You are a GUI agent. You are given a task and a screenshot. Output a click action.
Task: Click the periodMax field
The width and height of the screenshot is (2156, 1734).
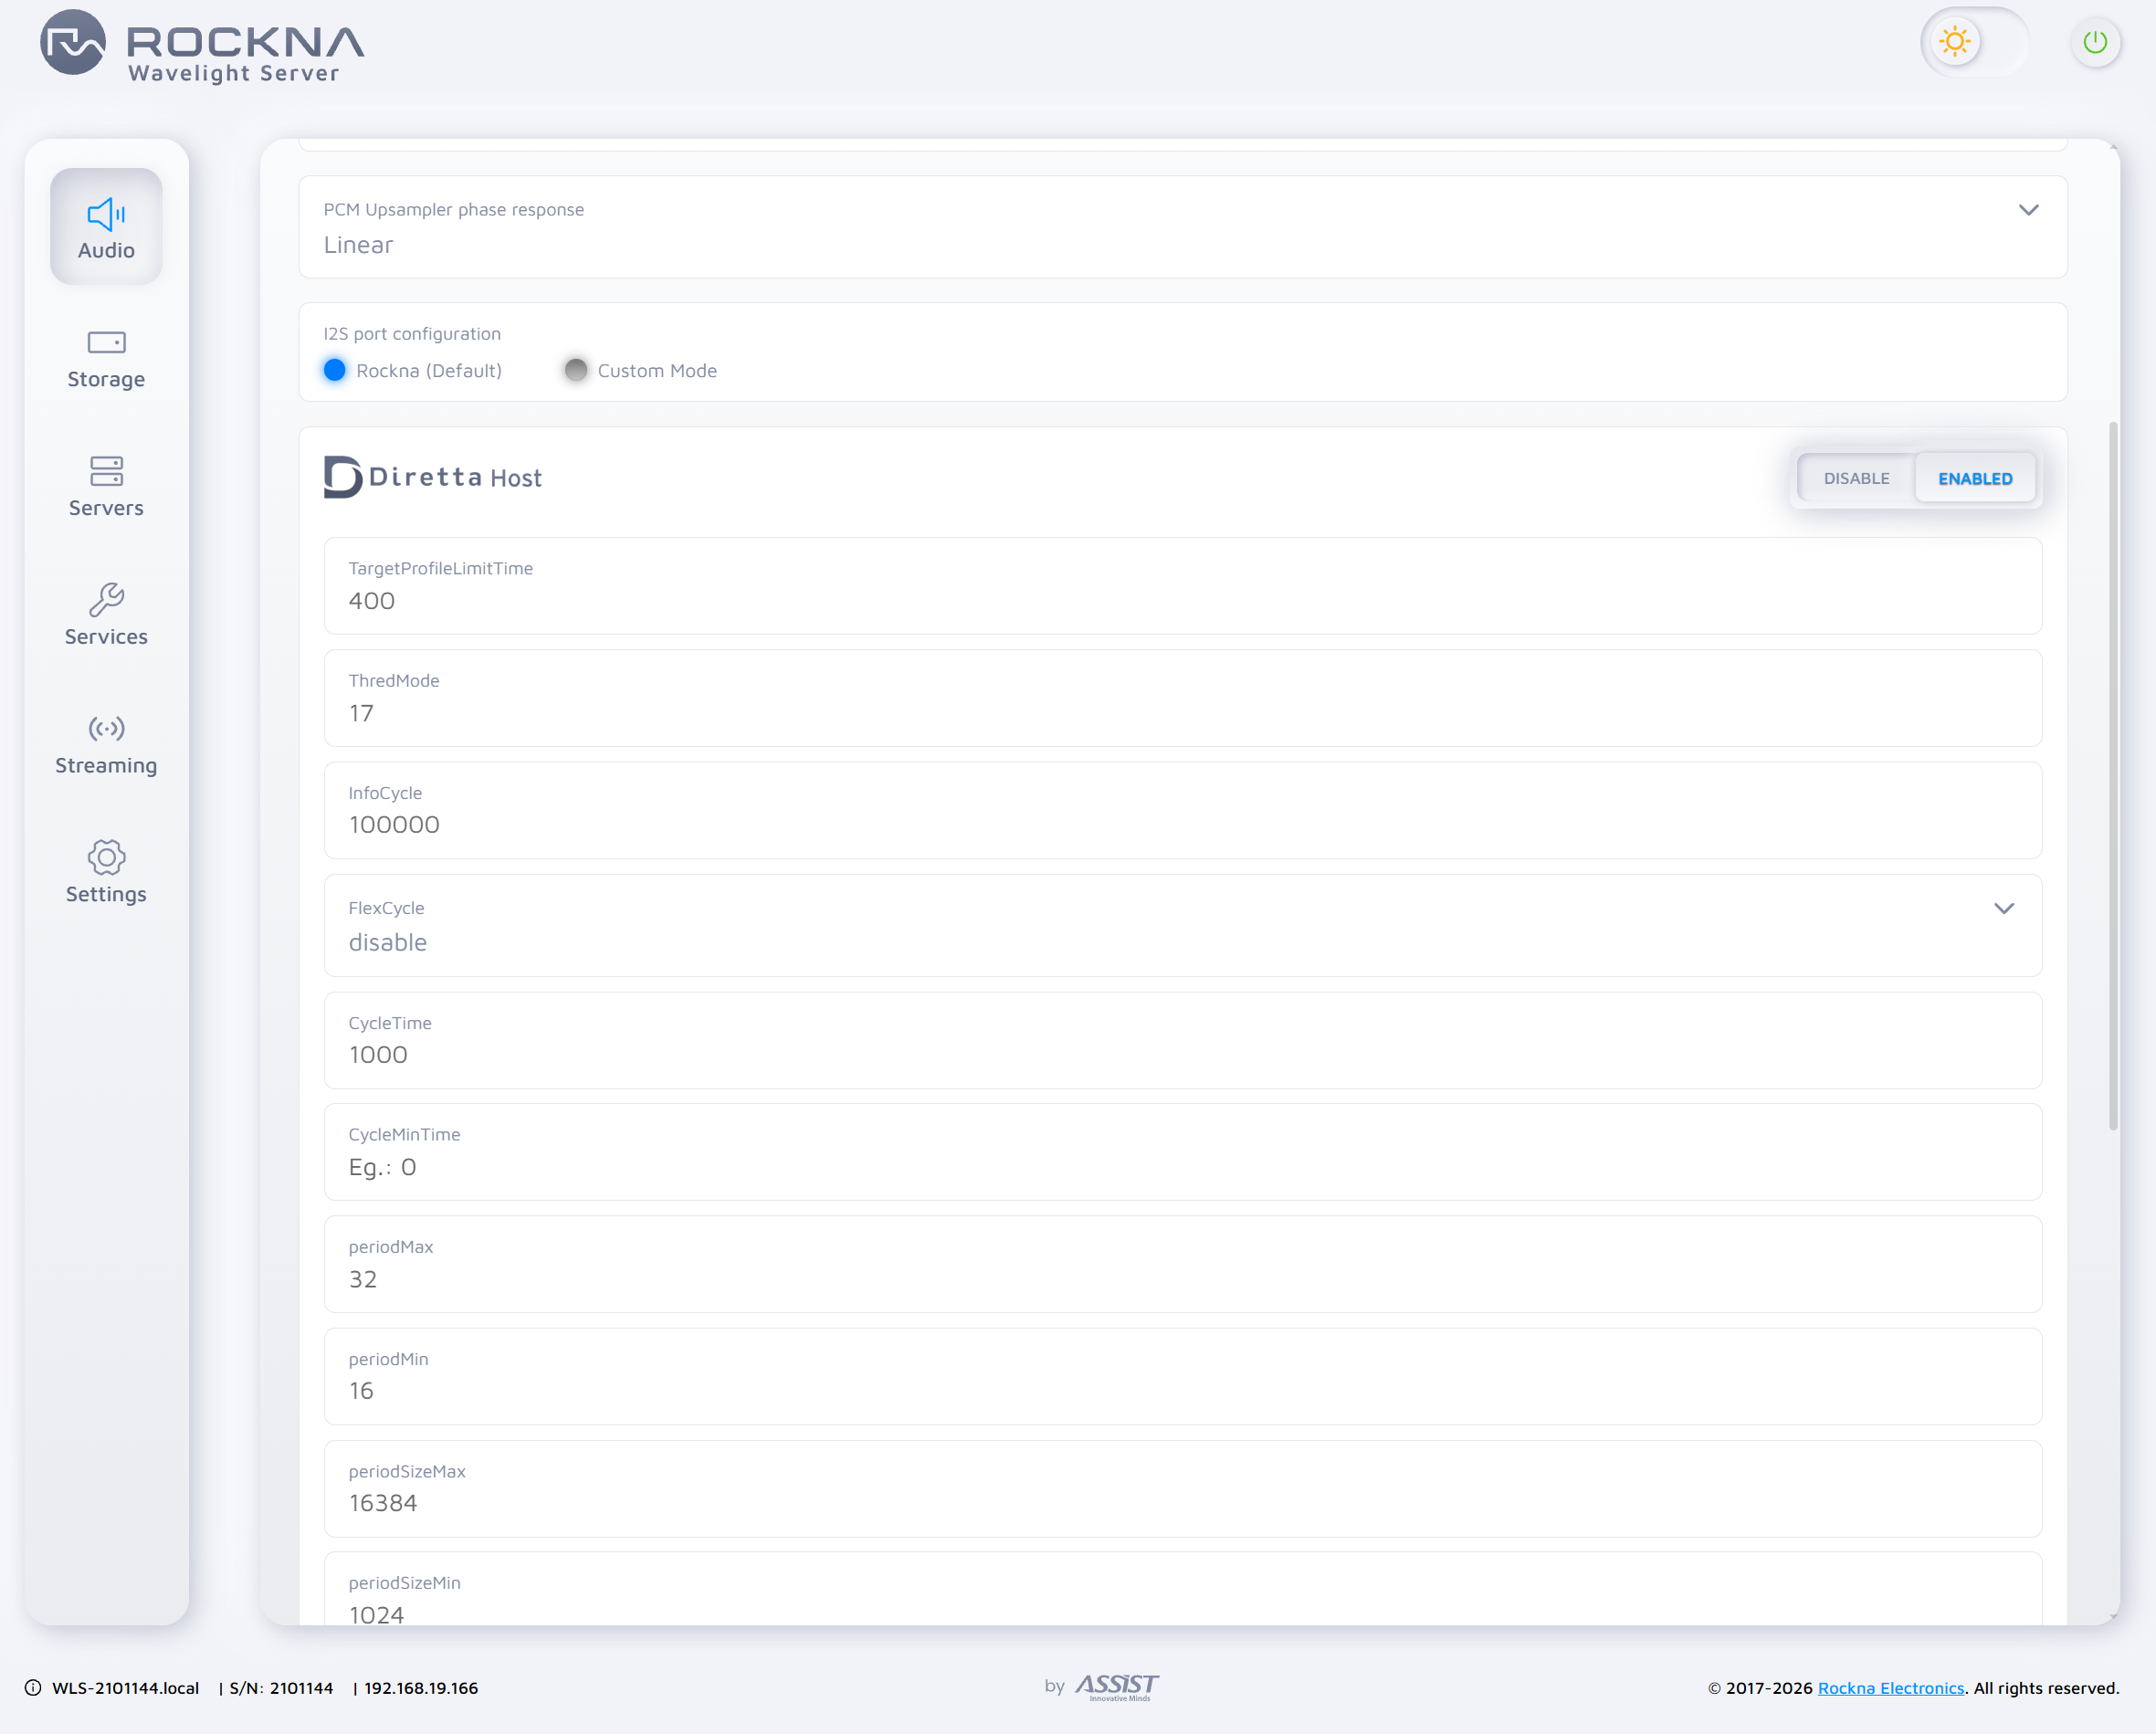1183,1264
